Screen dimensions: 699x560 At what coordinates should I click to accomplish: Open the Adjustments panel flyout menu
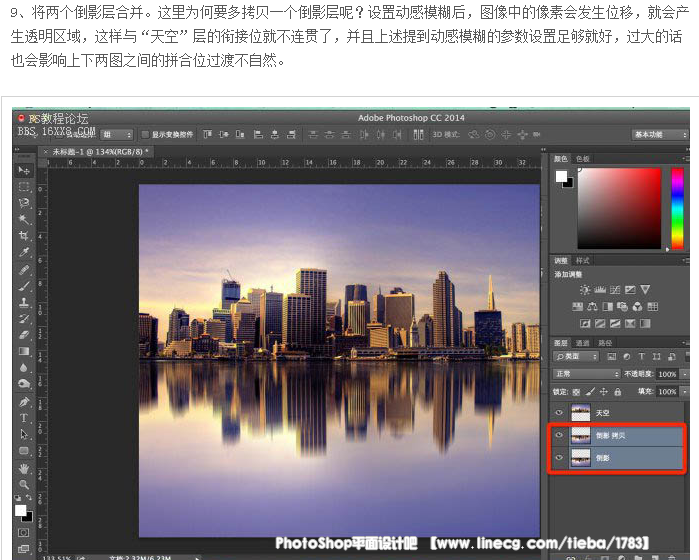pos(685,260)
